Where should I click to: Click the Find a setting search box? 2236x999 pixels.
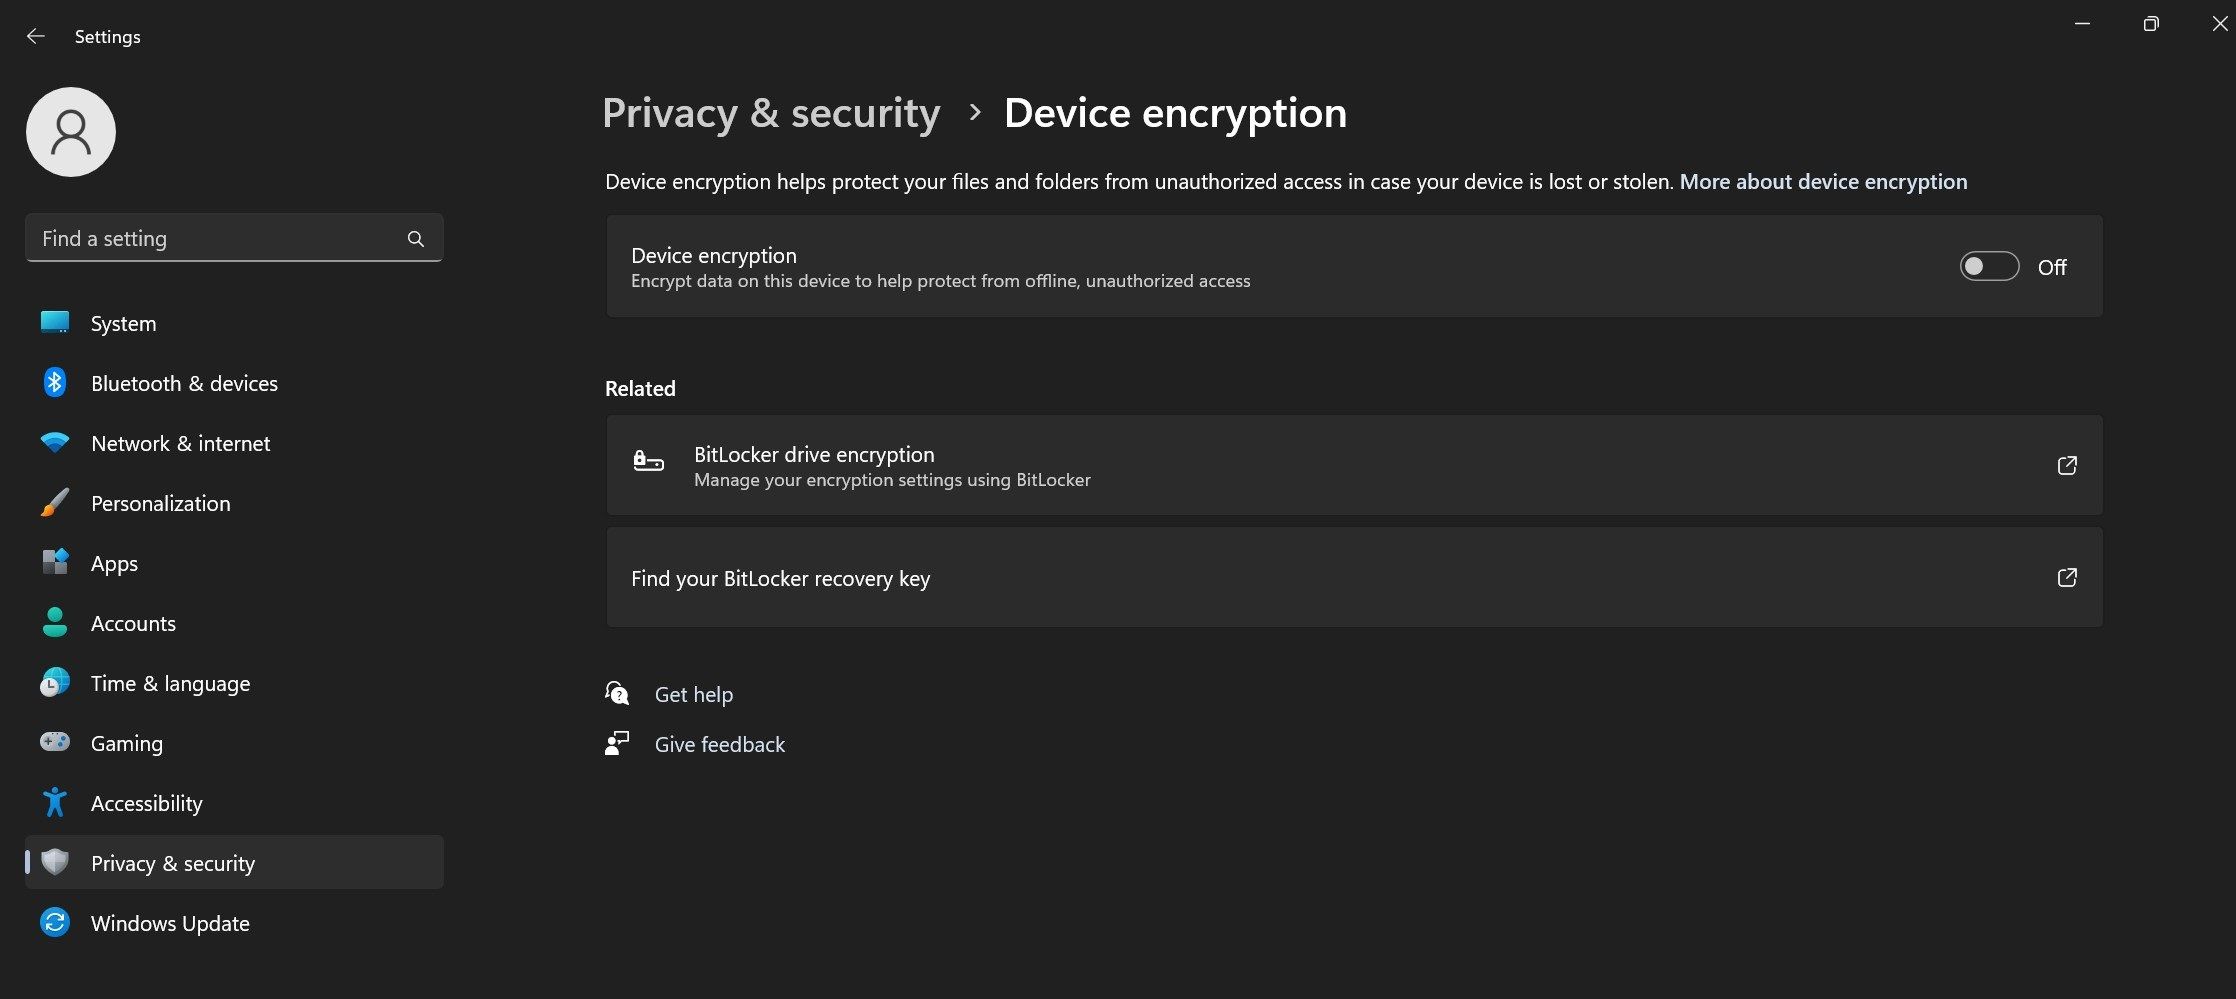[x=200, y=238]
